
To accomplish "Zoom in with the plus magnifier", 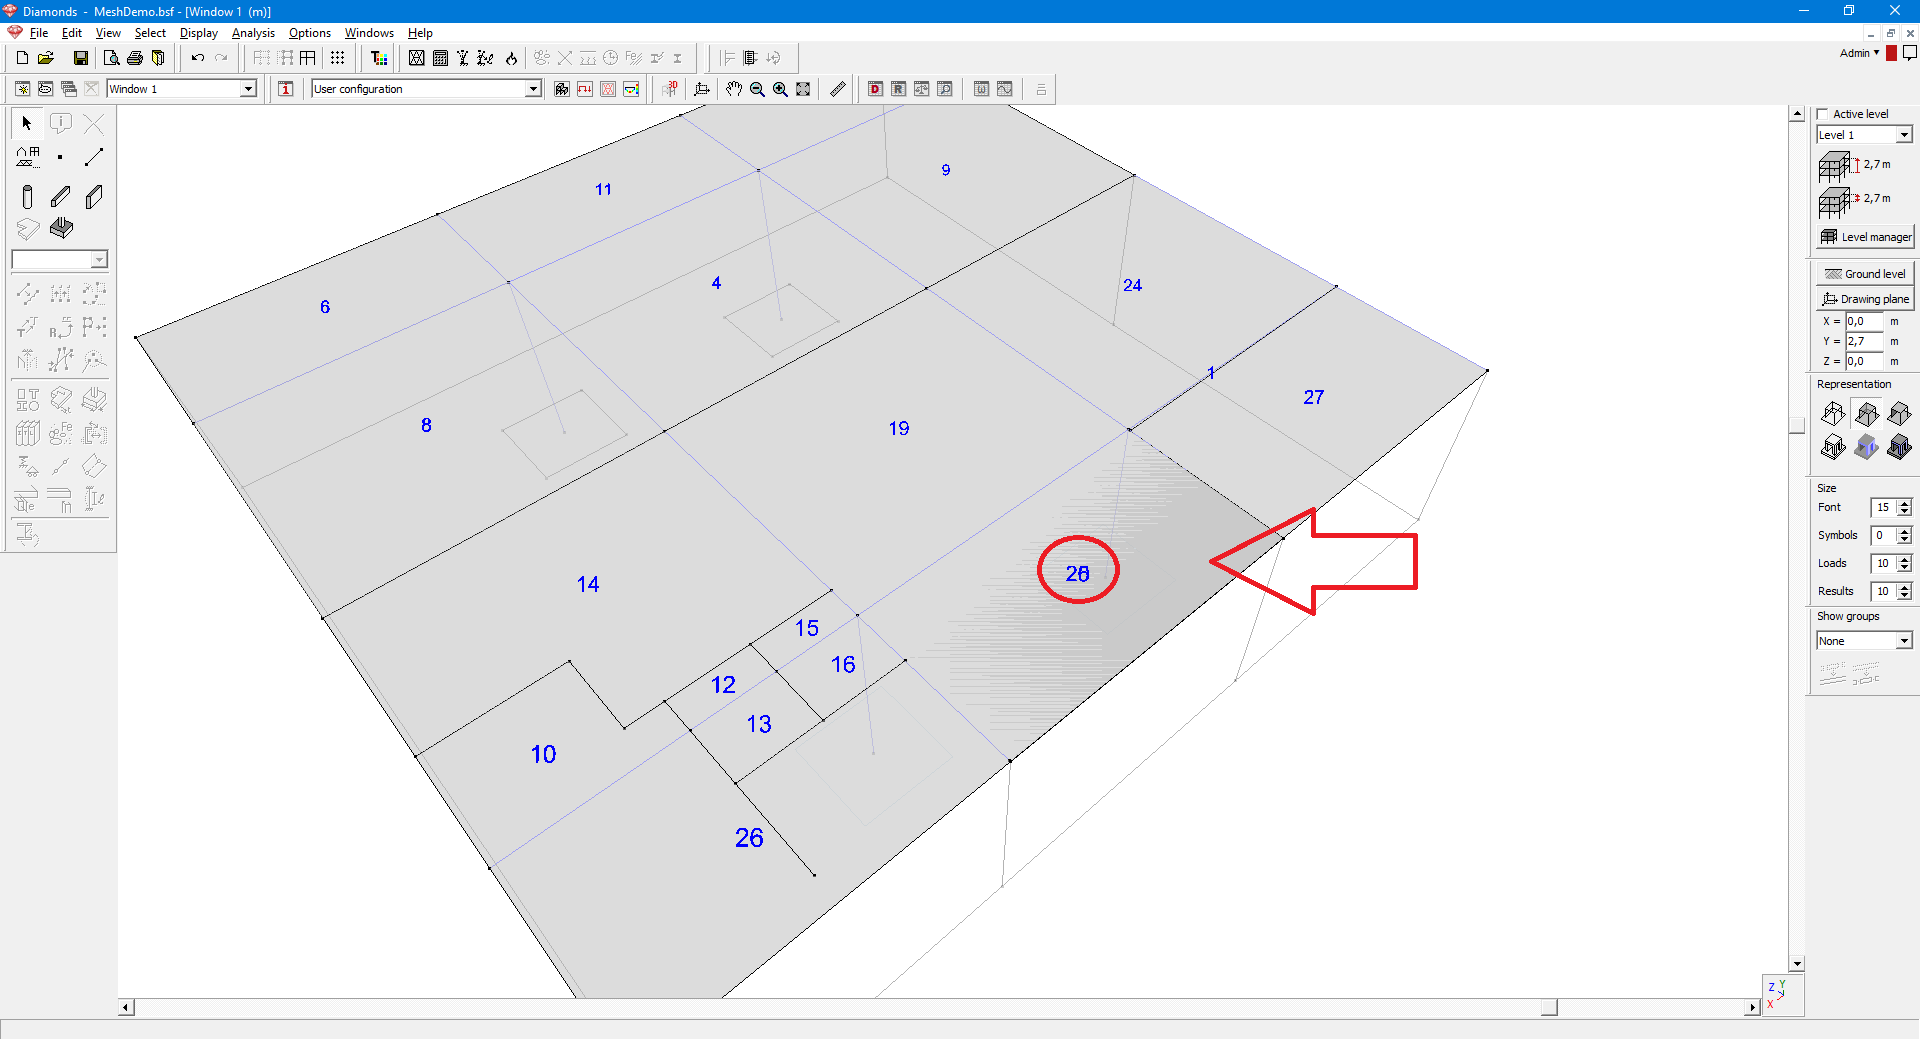I will 780,89.
